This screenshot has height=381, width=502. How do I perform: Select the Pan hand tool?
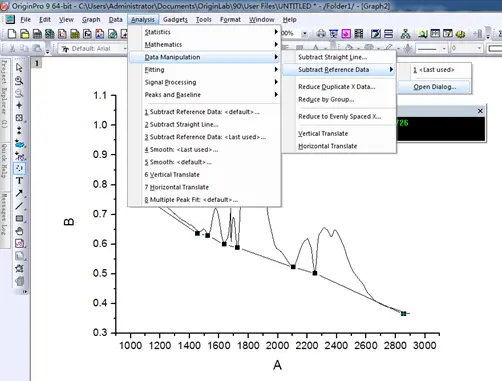point(19,231)
